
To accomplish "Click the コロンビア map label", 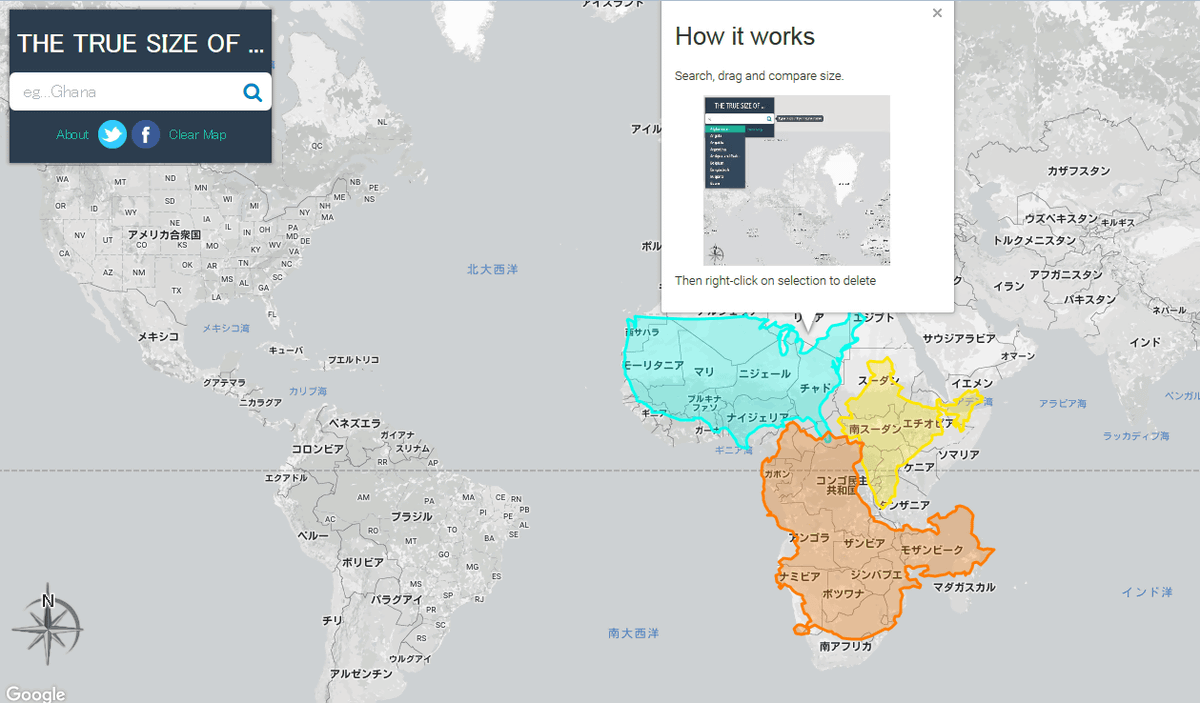I will 318,449.
